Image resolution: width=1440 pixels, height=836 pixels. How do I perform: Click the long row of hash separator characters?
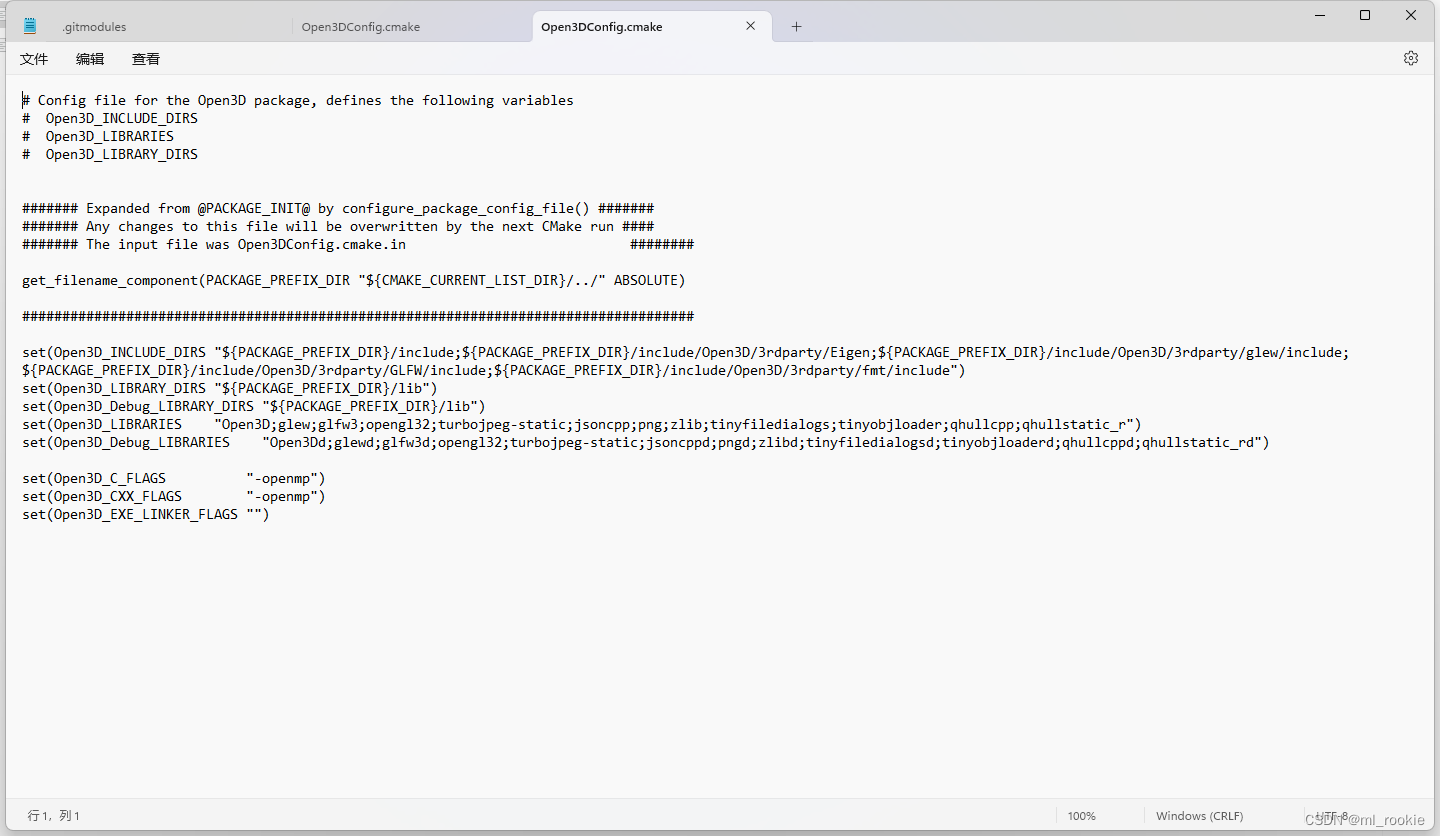click(358, 316)
